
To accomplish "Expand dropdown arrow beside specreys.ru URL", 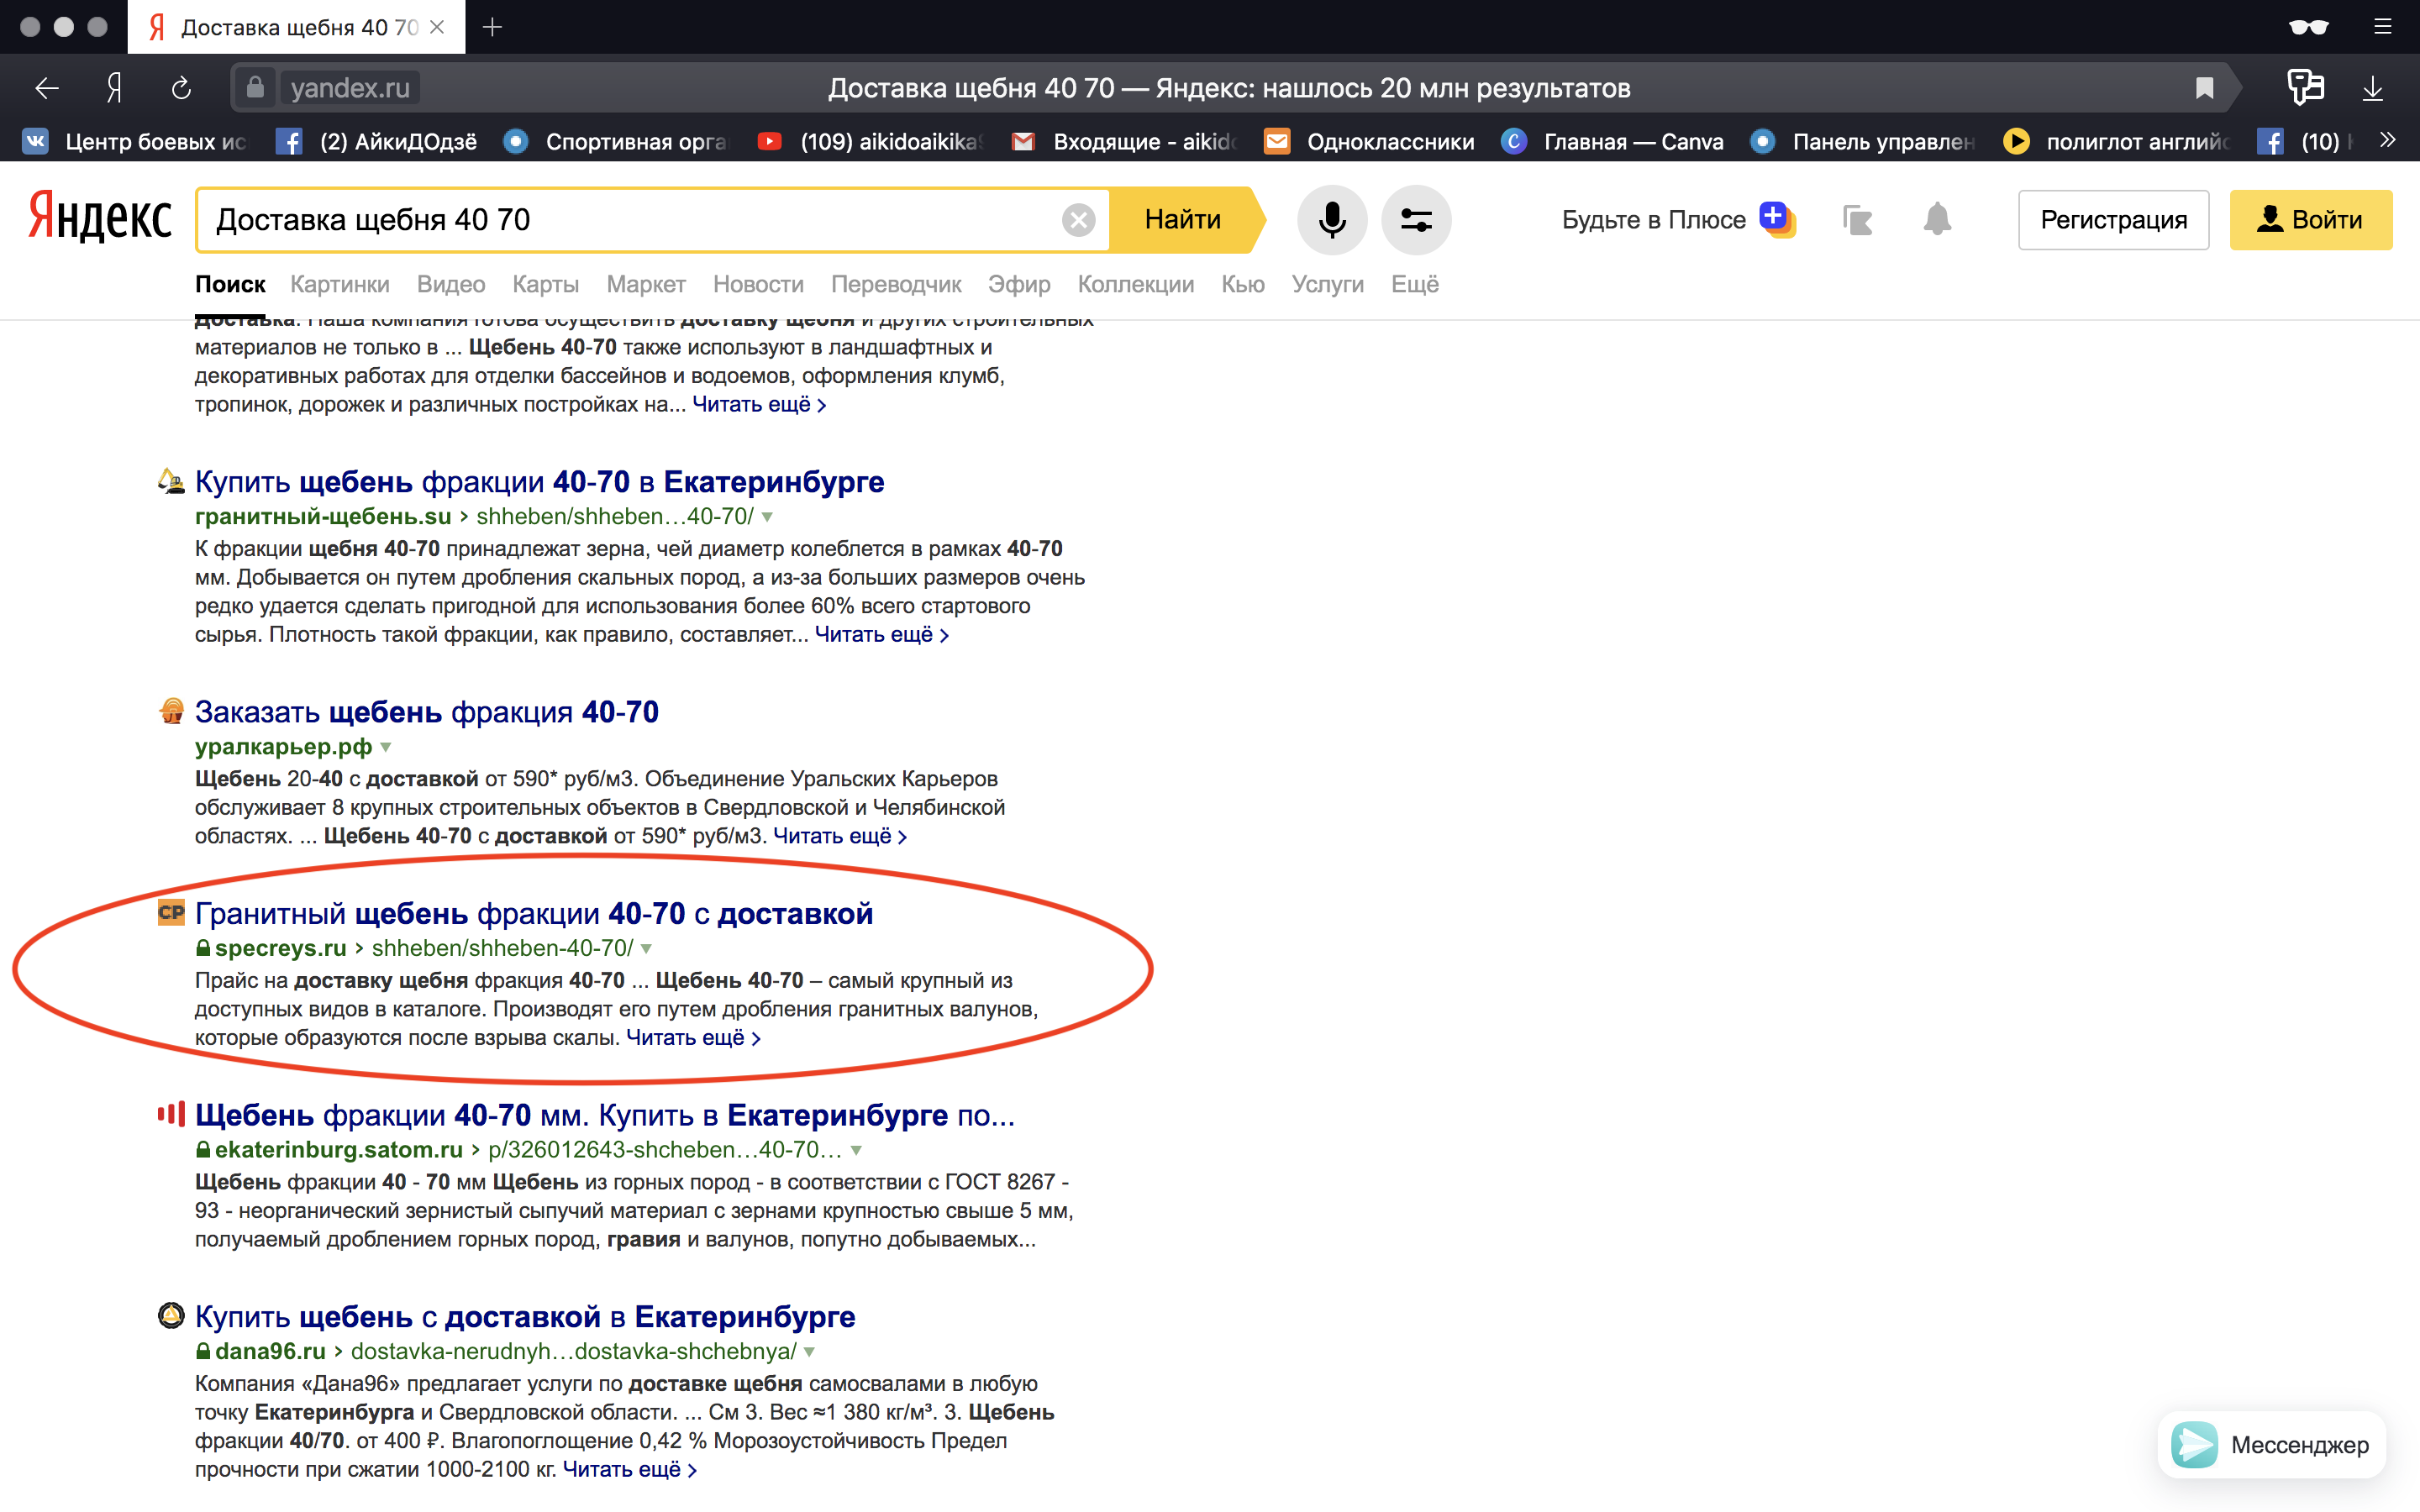I will (x=647, y=948).
